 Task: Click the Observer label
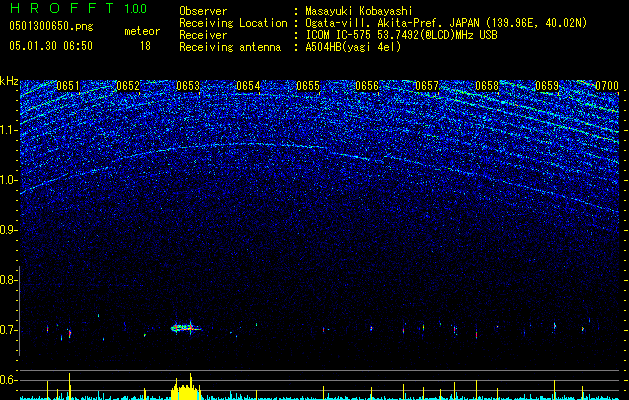pos(203,11)
